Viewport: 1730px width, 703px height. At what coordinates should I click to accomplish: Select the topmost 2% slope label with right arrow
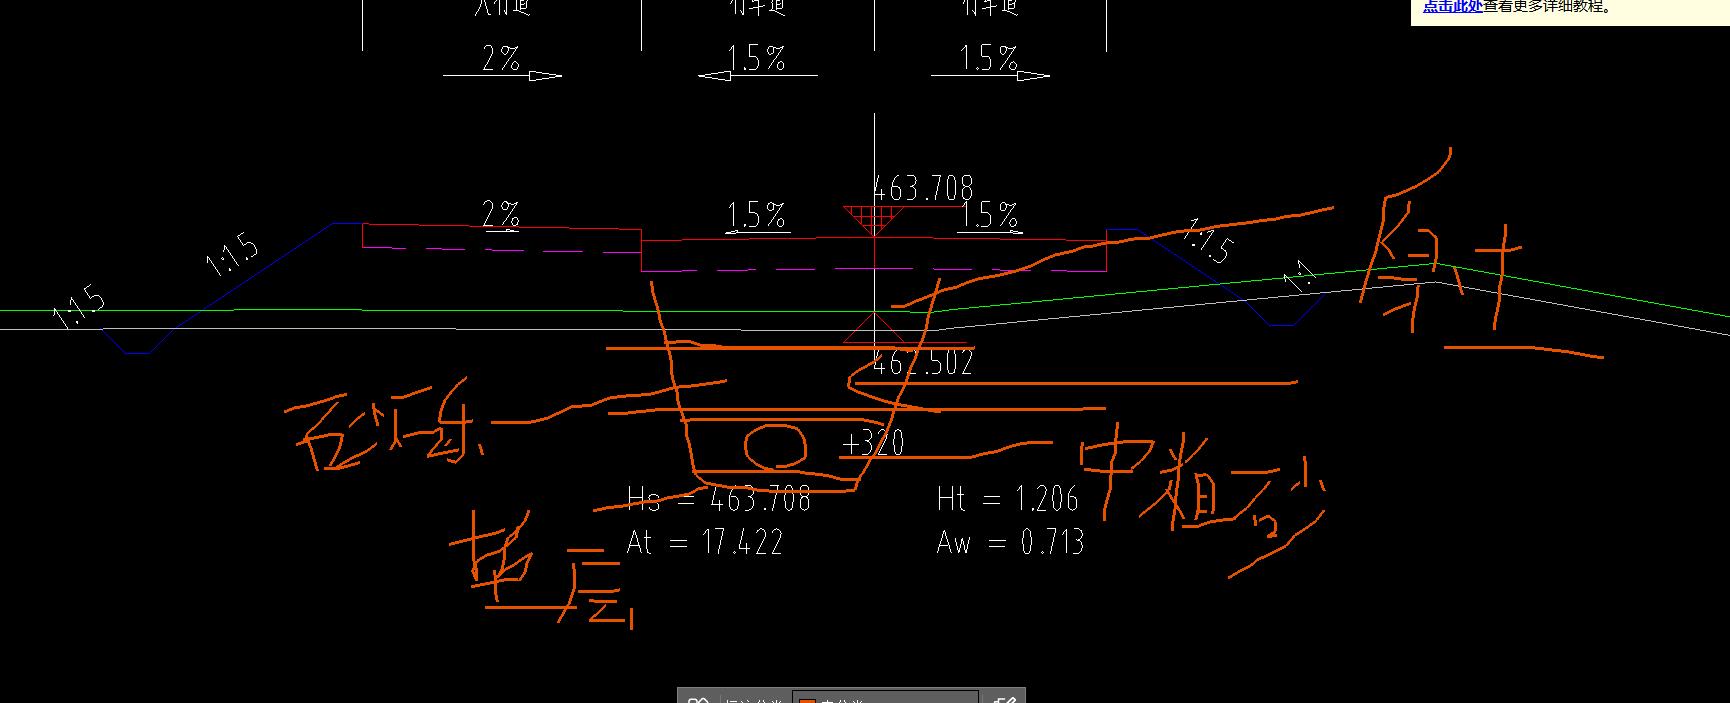[501, 59]
